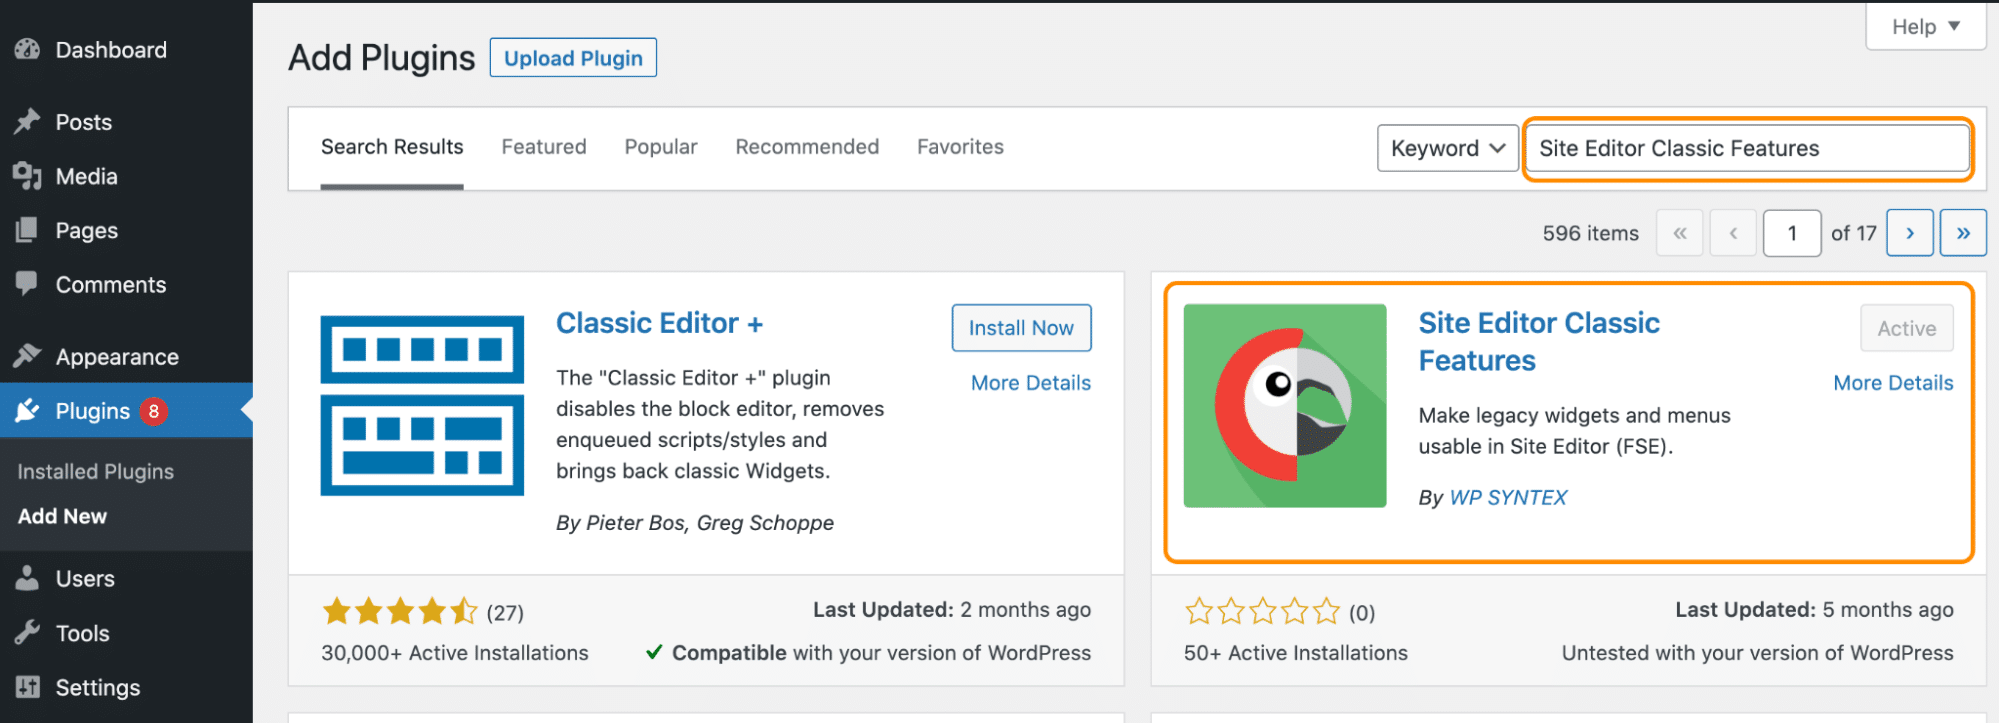Click the Users person icon
The height and width of the screenshot is (724, 1999).
27,578
